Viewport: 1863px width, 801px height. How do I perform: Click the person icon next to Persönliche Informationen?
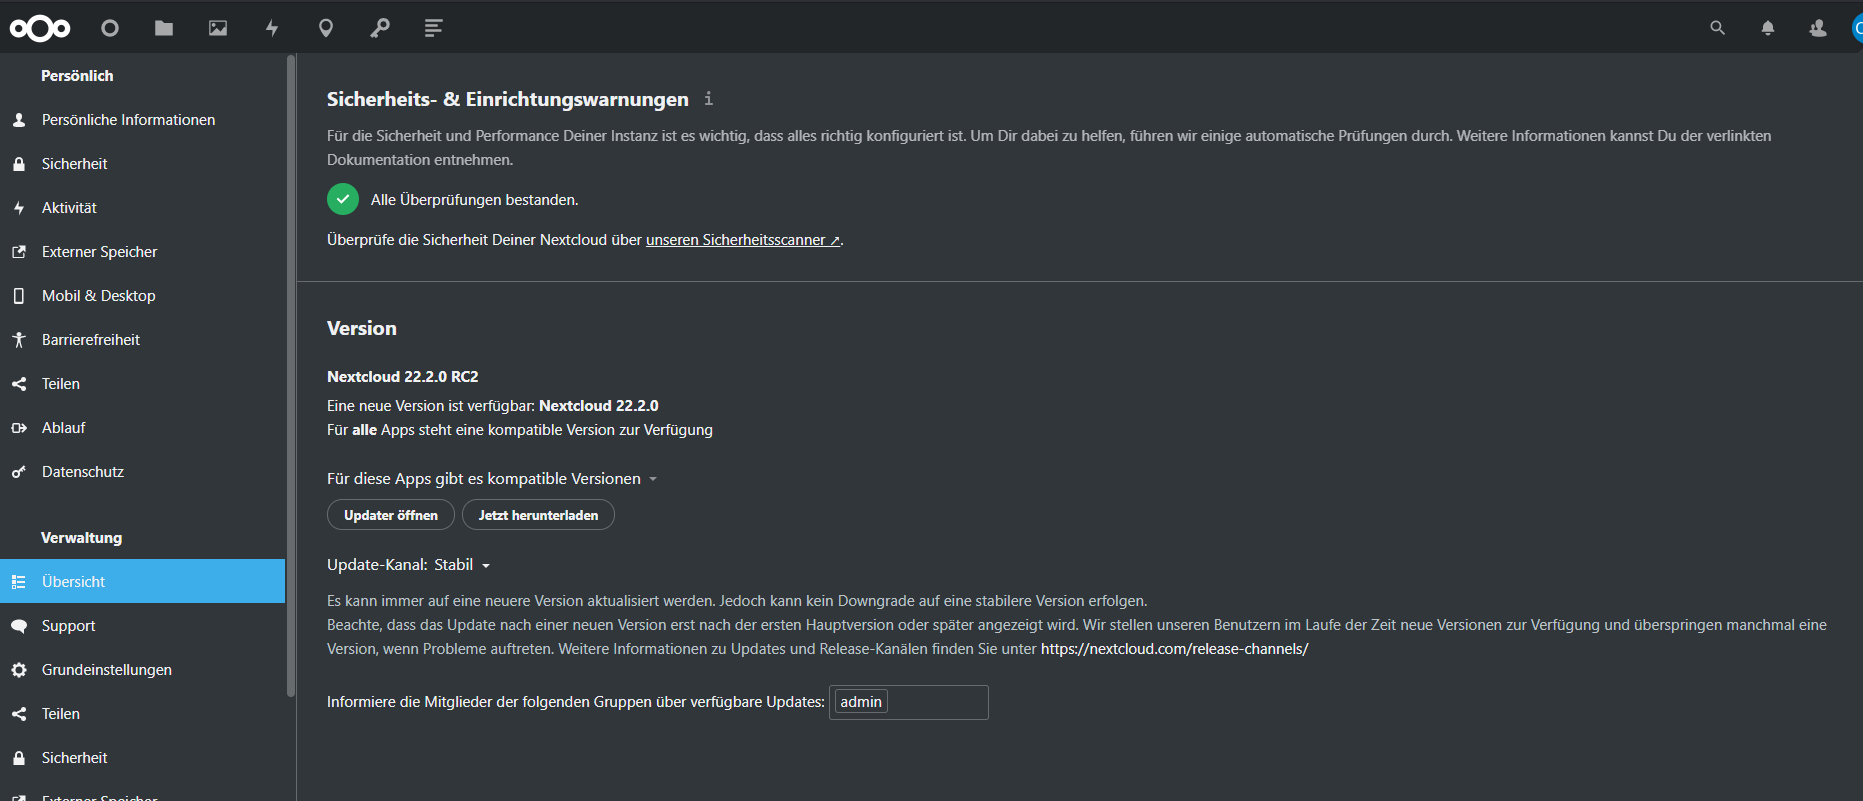point(19,120)
